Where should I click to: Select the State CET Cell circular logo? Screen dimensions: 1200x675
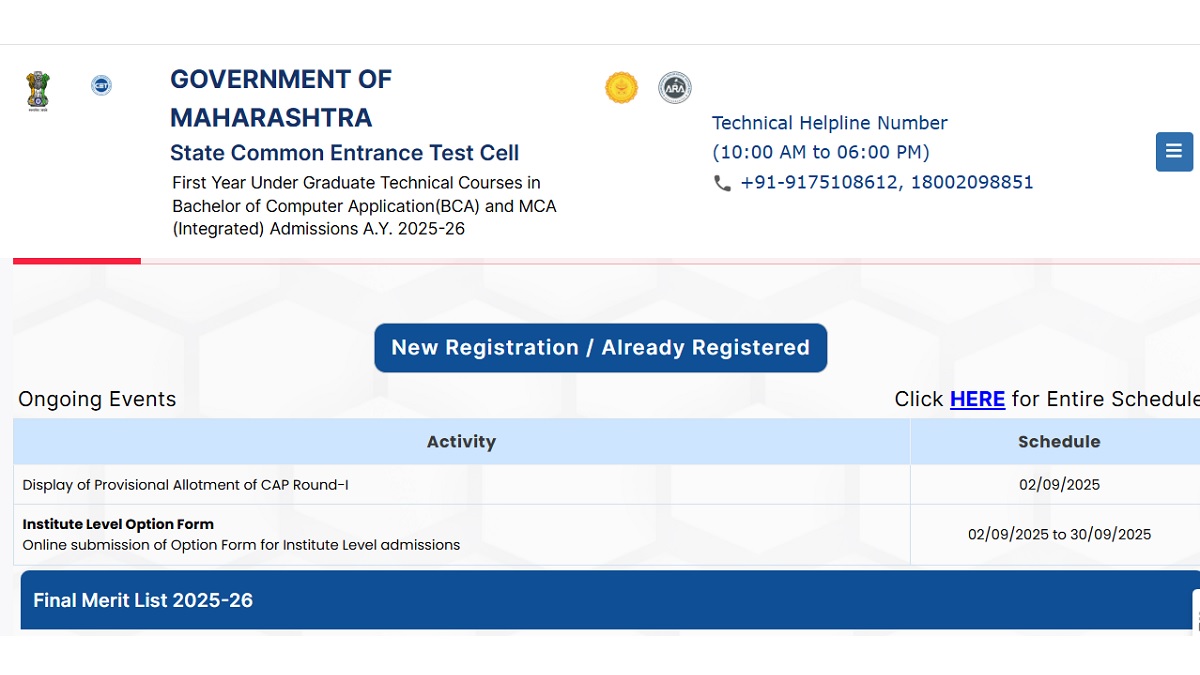[x=101, y=85]
